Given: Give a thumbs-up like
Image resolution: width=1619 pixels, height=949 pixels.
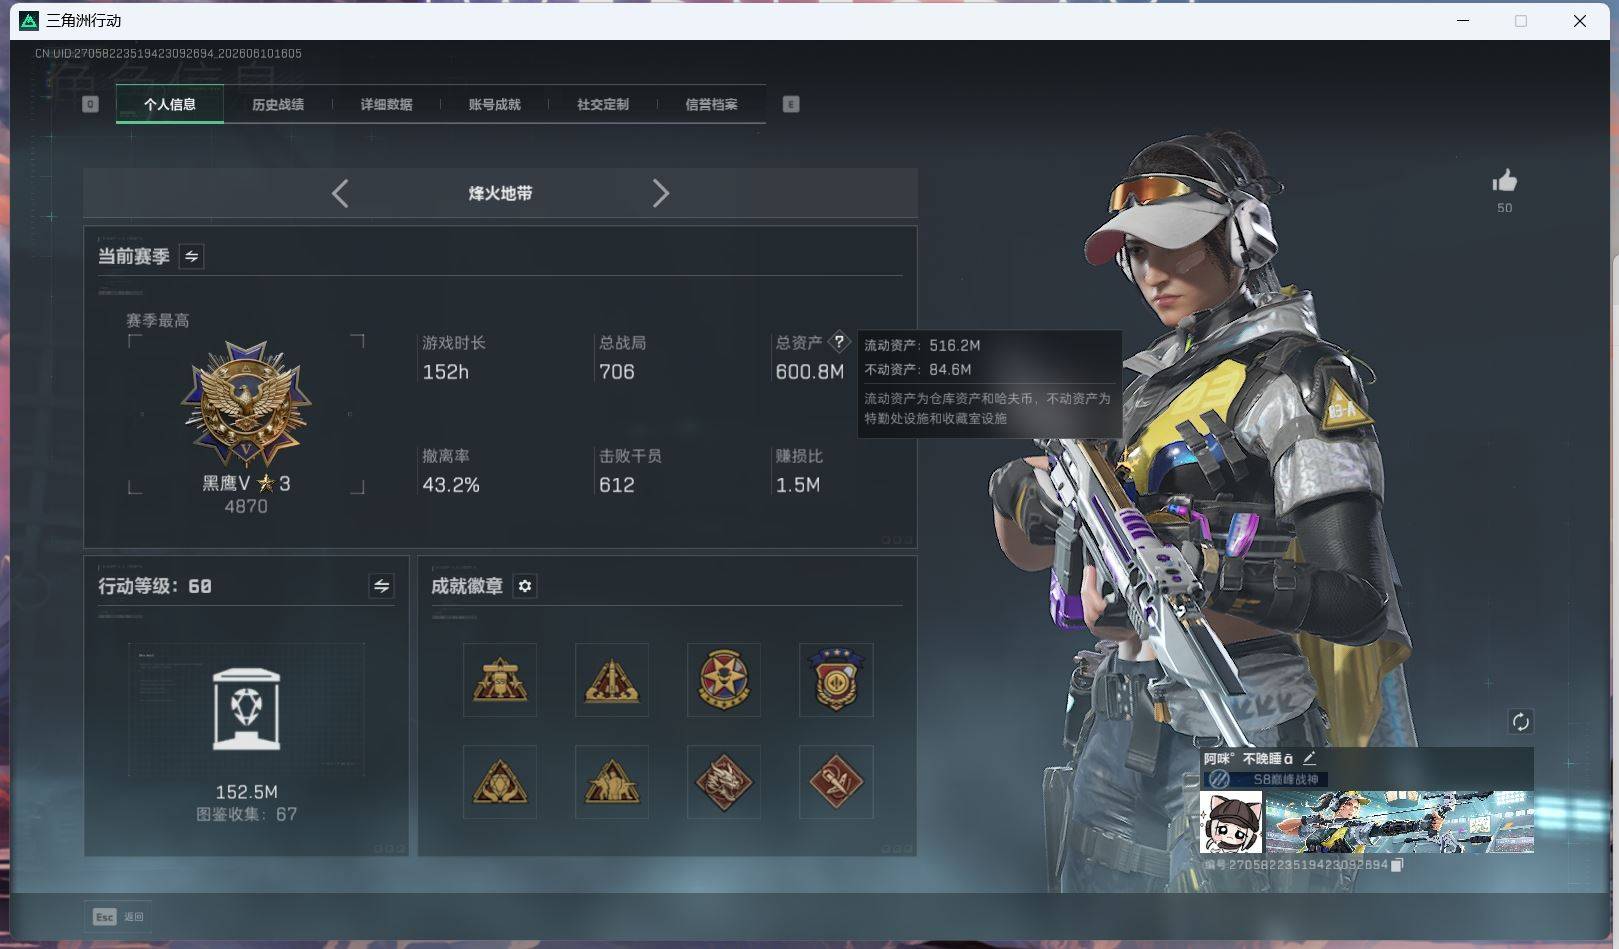Looking at the screenshot, I should (x=1505, y=181).
